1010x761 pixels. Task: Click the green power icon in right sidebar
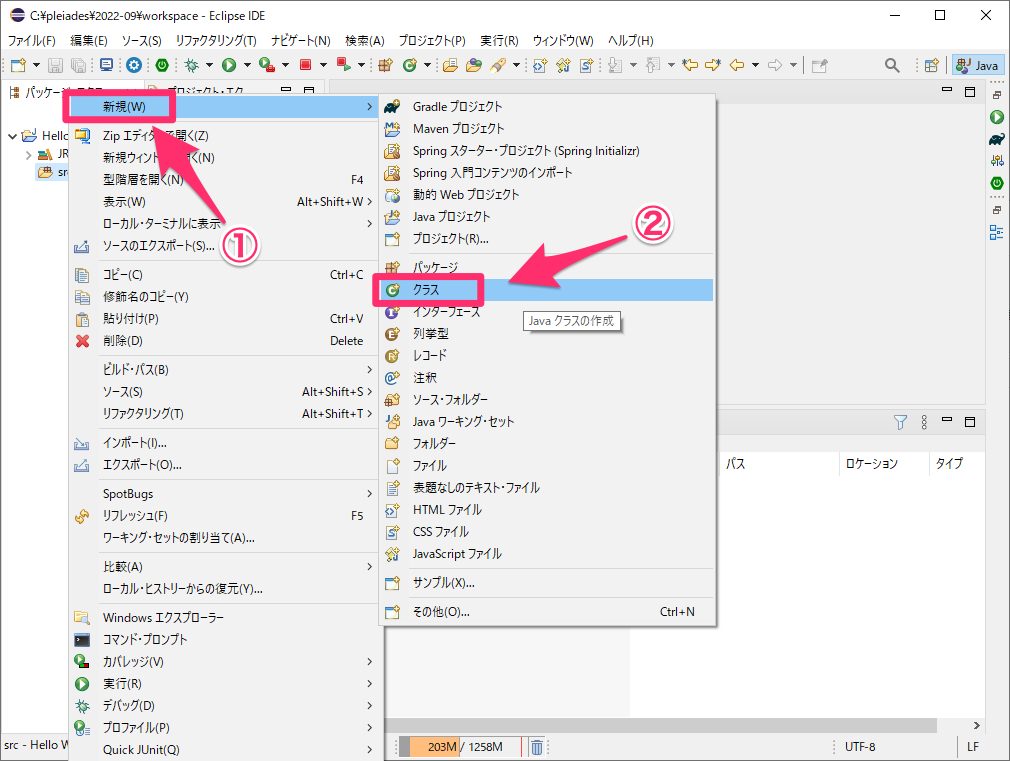tap(996, 183)
